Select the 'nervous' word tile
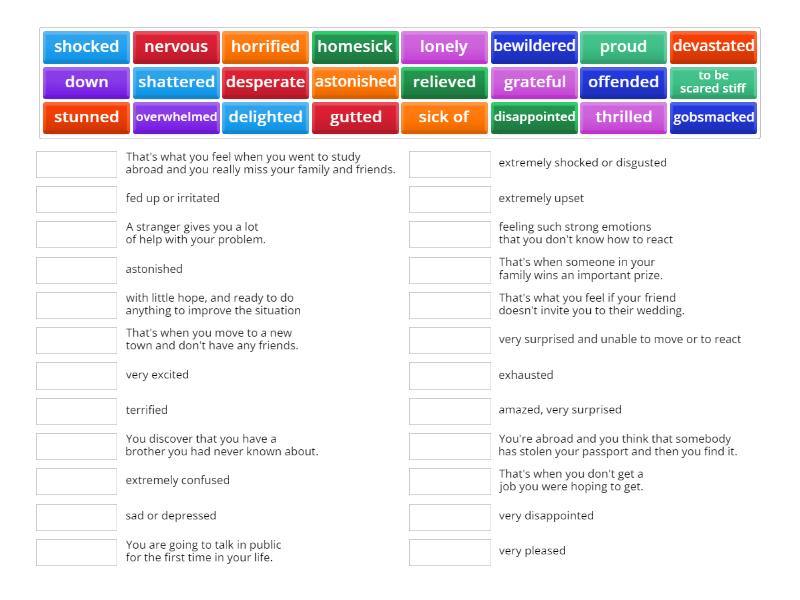Viewport: 800px width, 600px height. pos(177,46)
